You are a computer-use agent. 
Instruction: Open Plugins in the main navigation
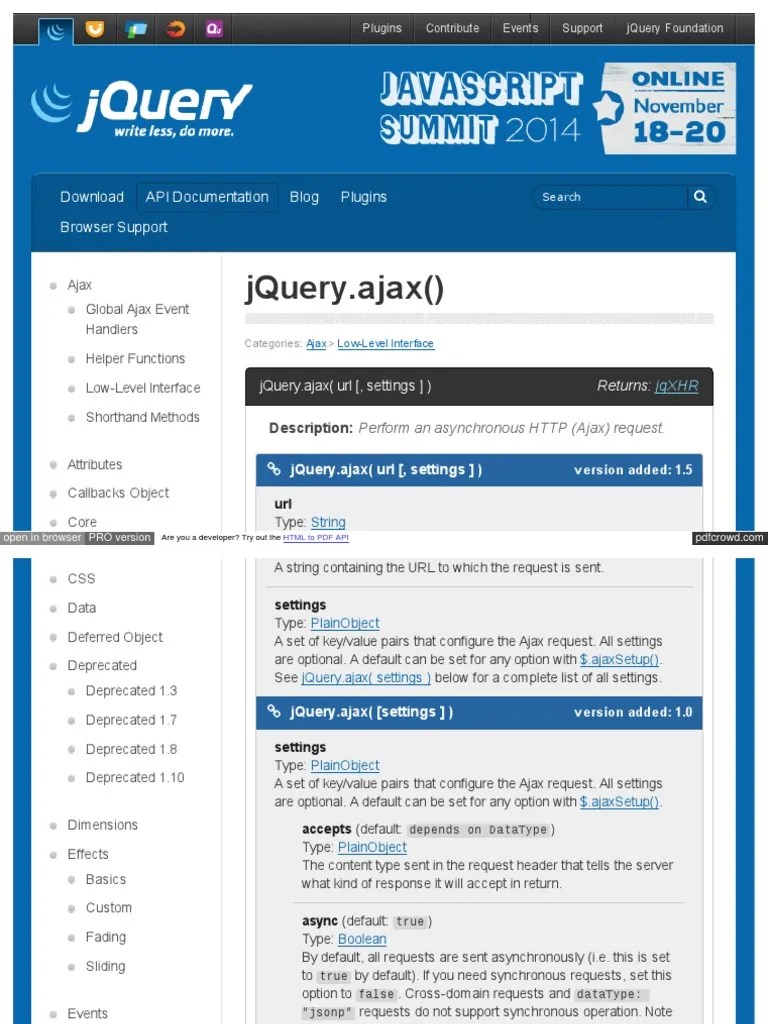pyautogui.click(x=364, y=197)
